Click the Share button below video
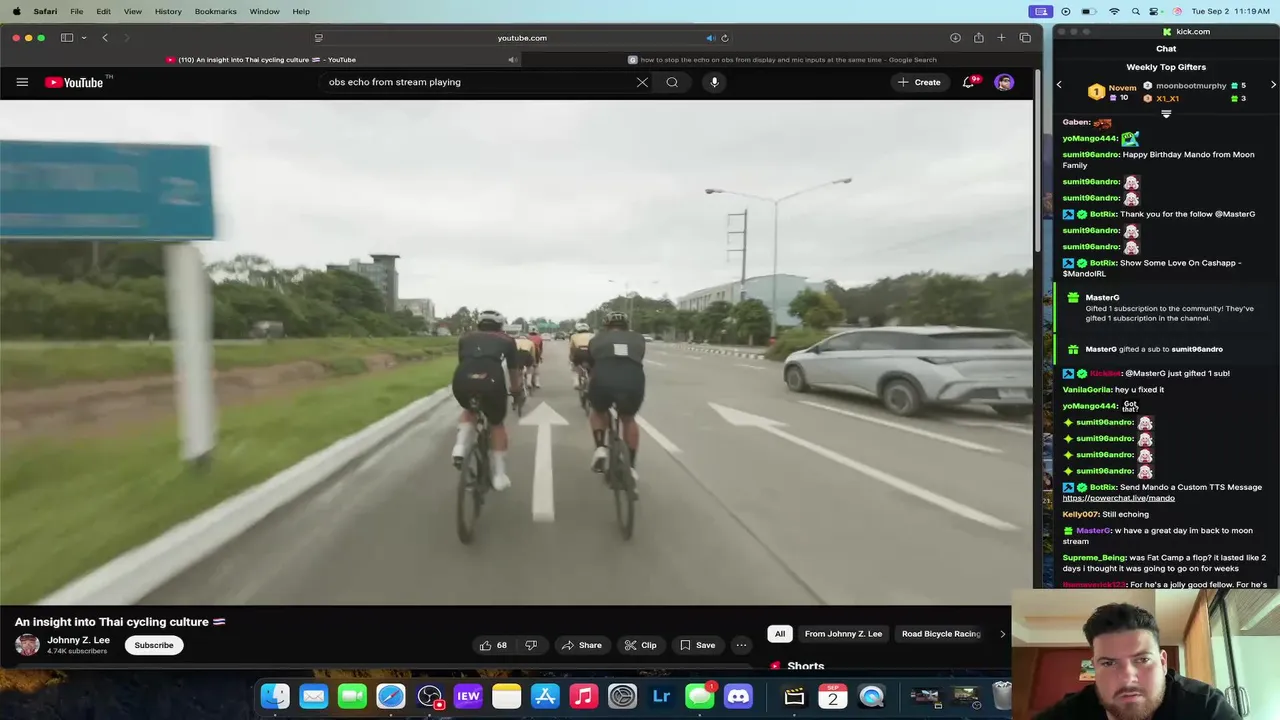Image resolution: width=1280 pixels, height=720 pixels. tap(582, 645)
